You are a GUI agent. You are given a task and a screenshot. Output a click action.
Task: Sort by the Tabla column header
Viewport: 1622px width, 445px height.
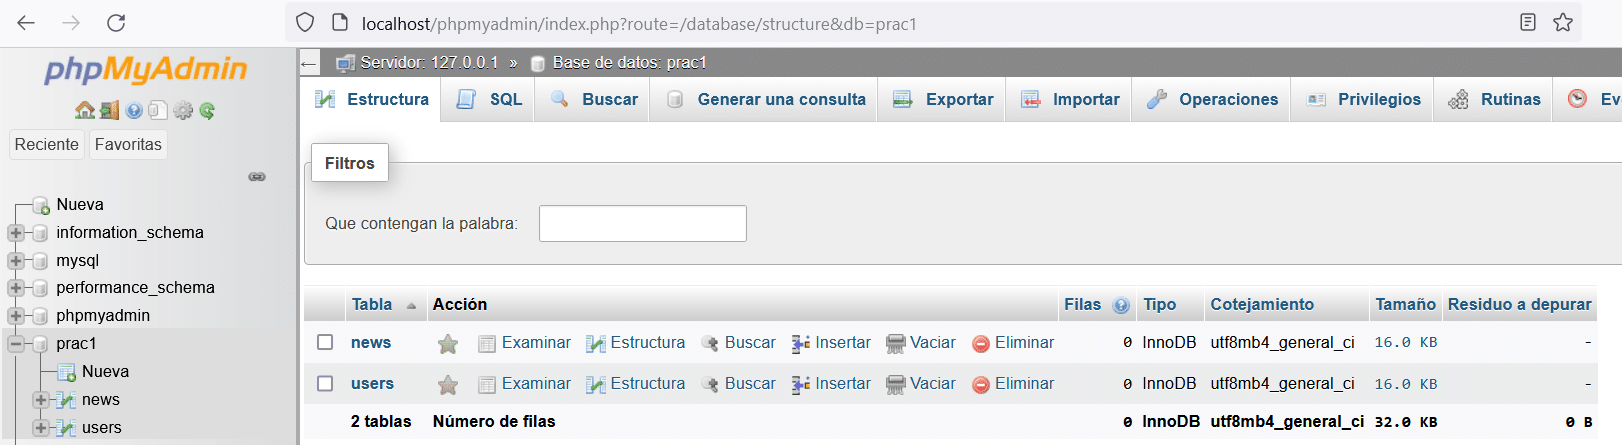[372, 305]
